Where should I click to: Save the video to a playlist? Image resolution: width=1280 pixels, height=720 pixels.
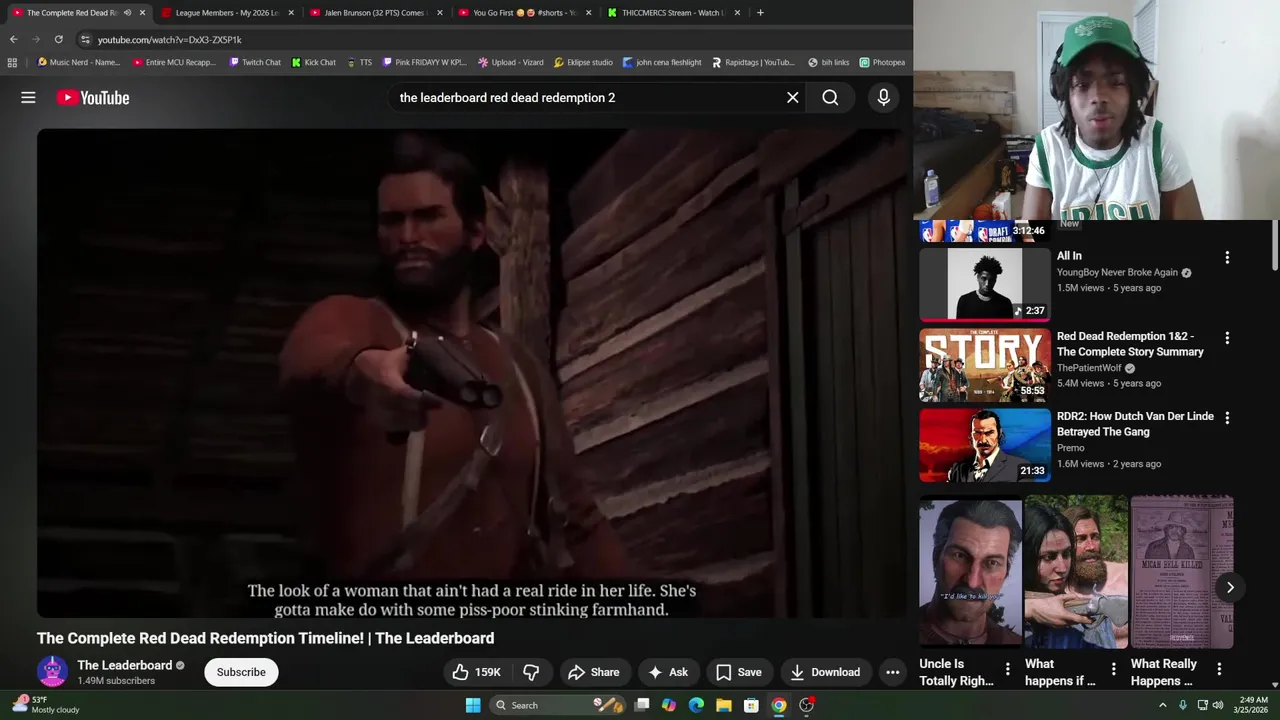click(x=739, y=672)
